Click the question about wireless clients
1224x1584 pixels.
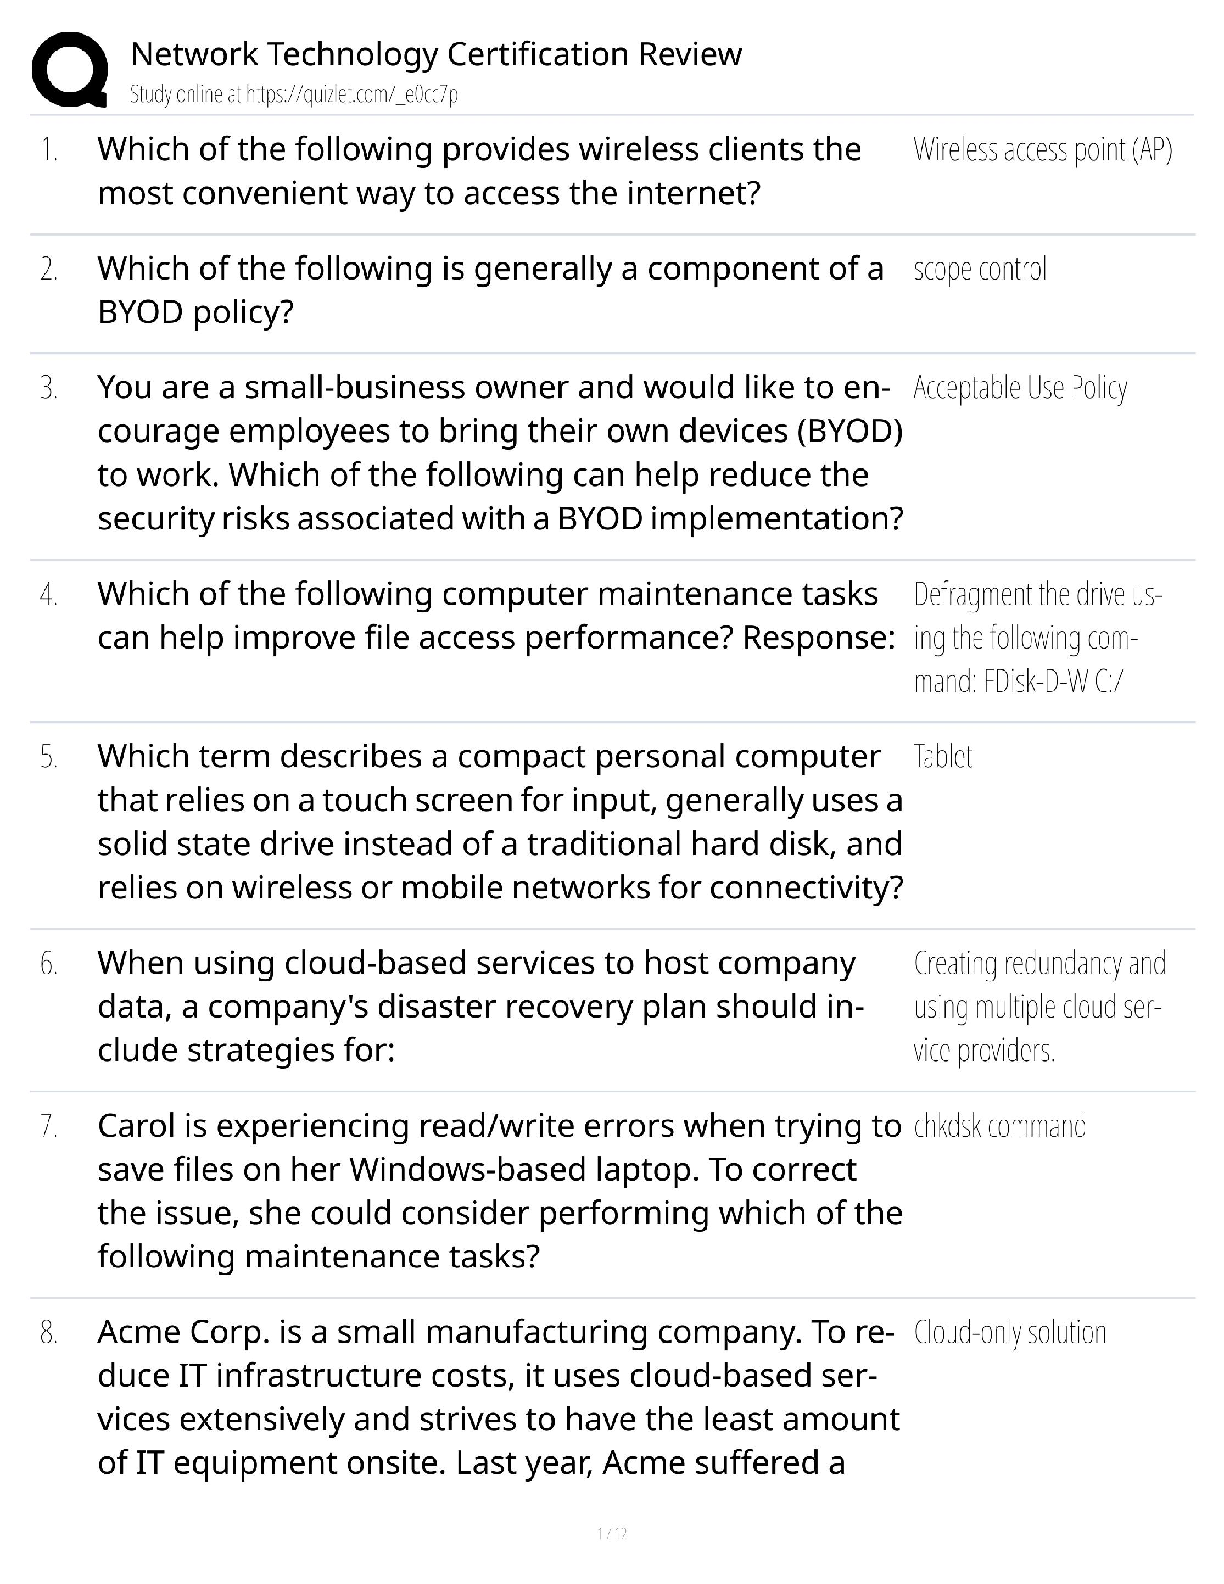pyautogui.click(x=479, y=171)
